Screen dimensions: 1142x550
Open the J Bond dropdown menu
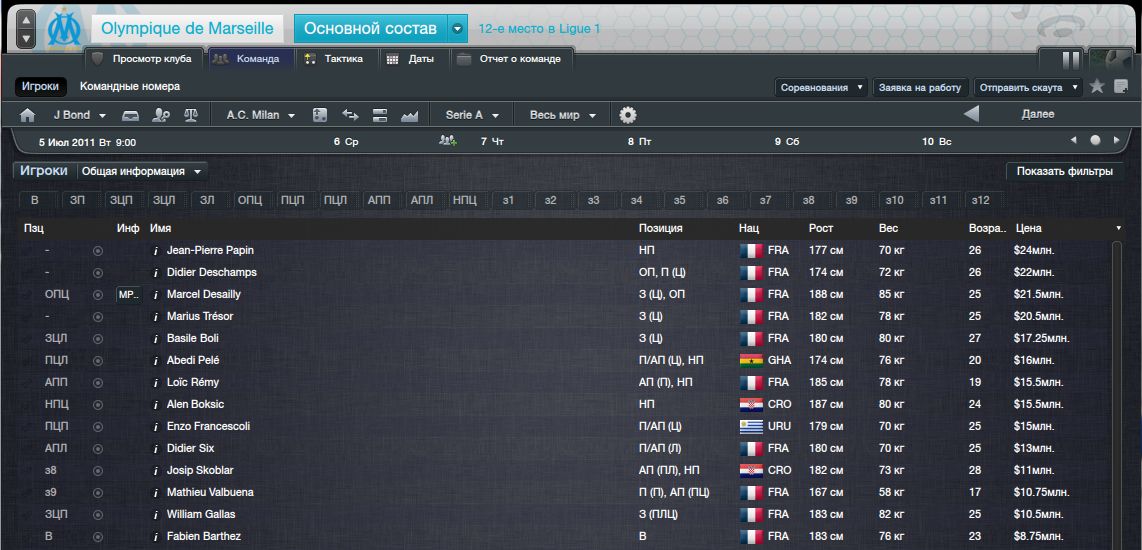(79, 115)
